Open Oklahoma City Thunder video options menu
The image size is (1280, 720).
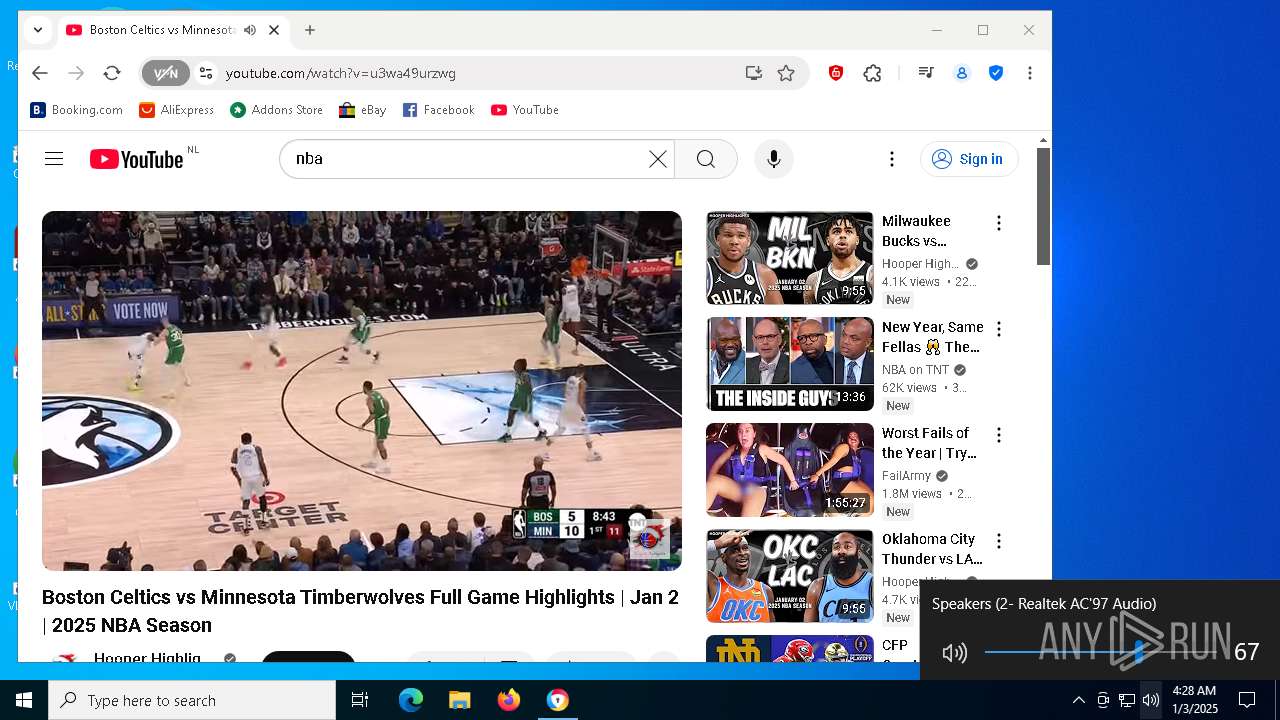coord(998,541)
